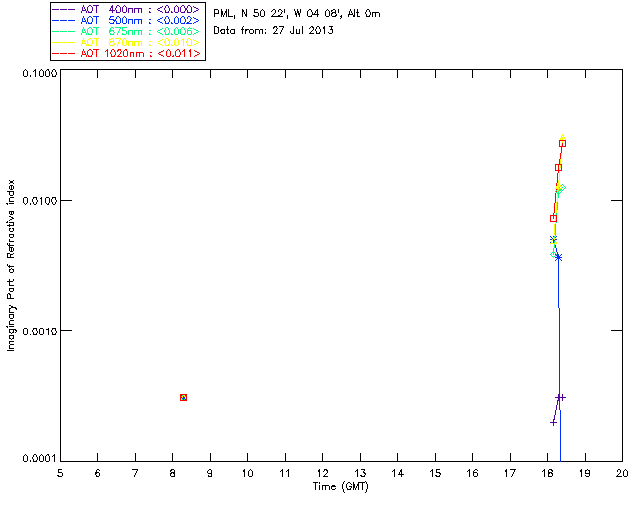Select legend text 'AOT 1020nm : <0.011>'
Viewport: 640px width, 512px height.
(140, 53)
